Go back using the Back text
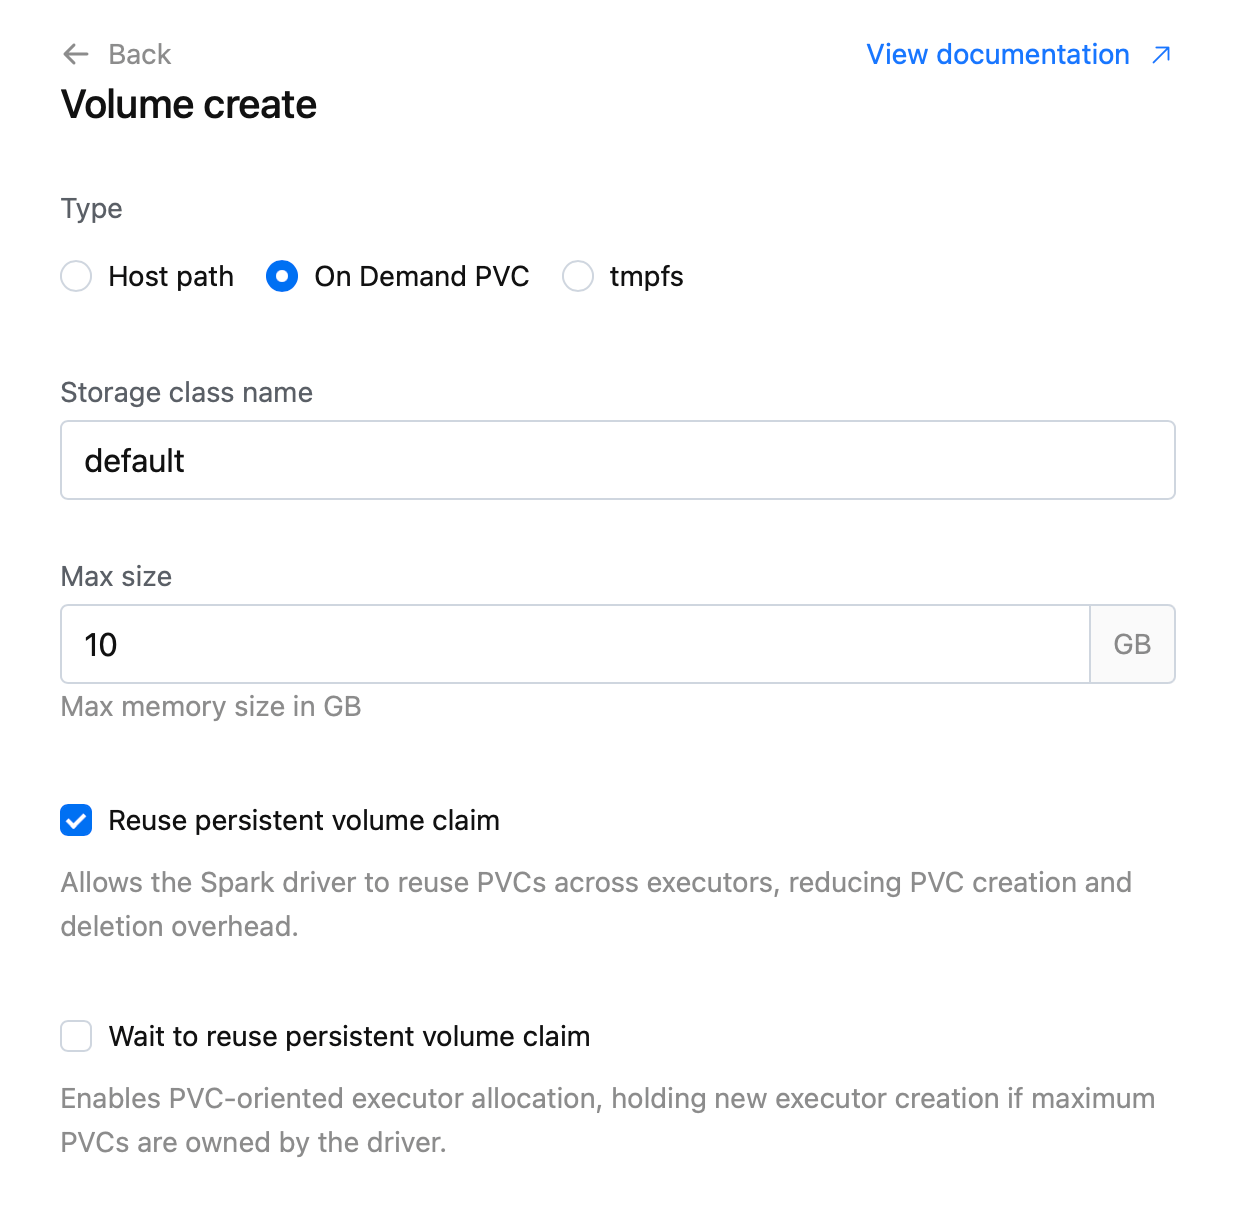The image size is (1234, 1216). (x=140, y=54)
